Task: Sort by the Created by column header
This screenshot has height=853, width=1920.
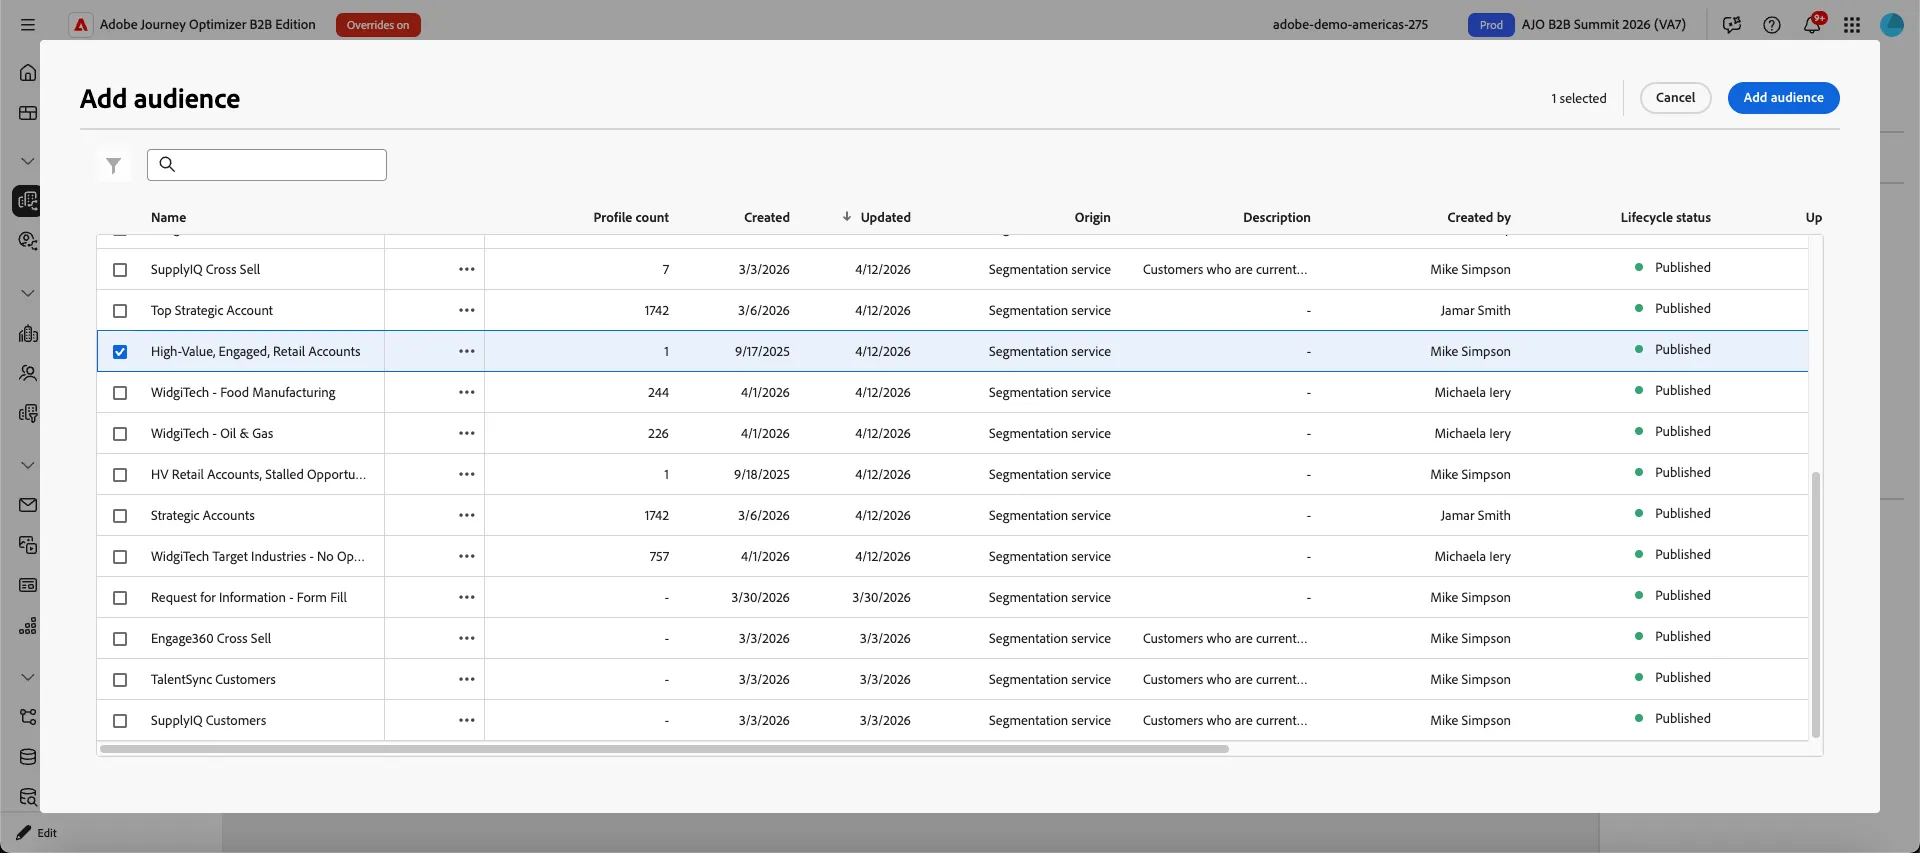Action: (x=1479, y=217)
